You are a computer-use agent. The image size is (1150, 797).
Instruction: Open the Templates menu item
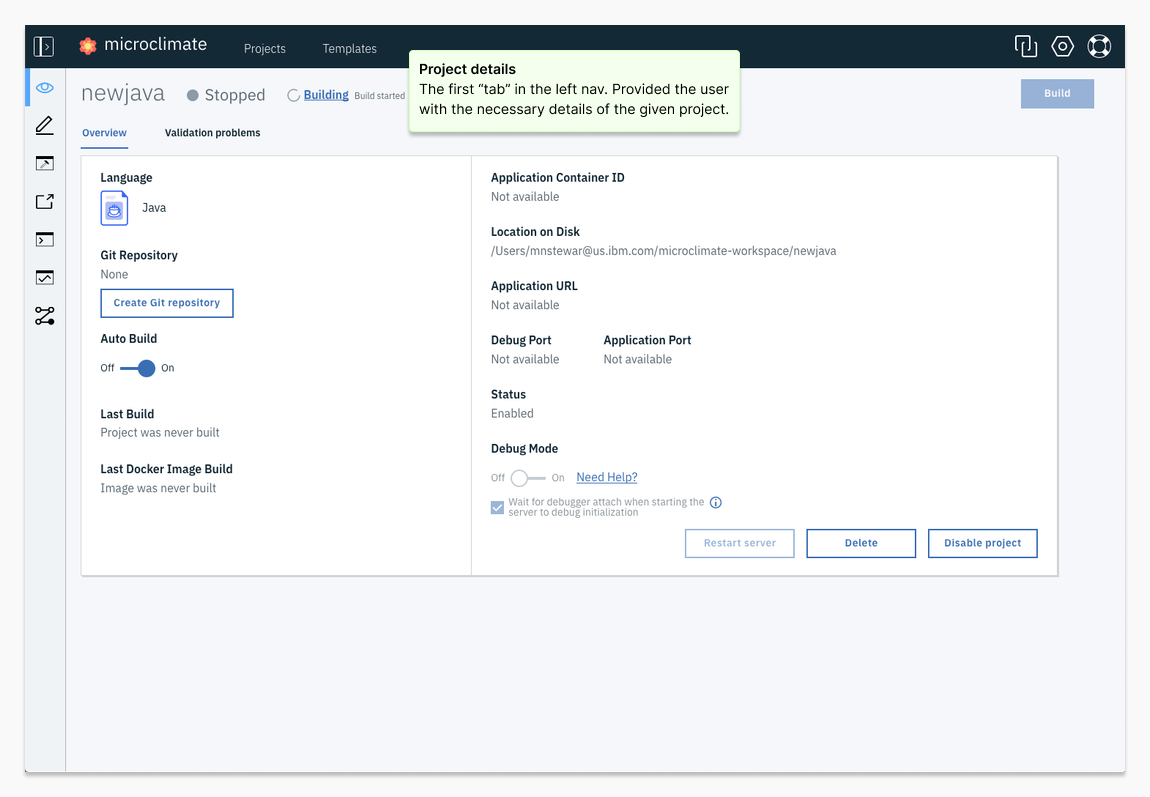click(x=349, y=49)
